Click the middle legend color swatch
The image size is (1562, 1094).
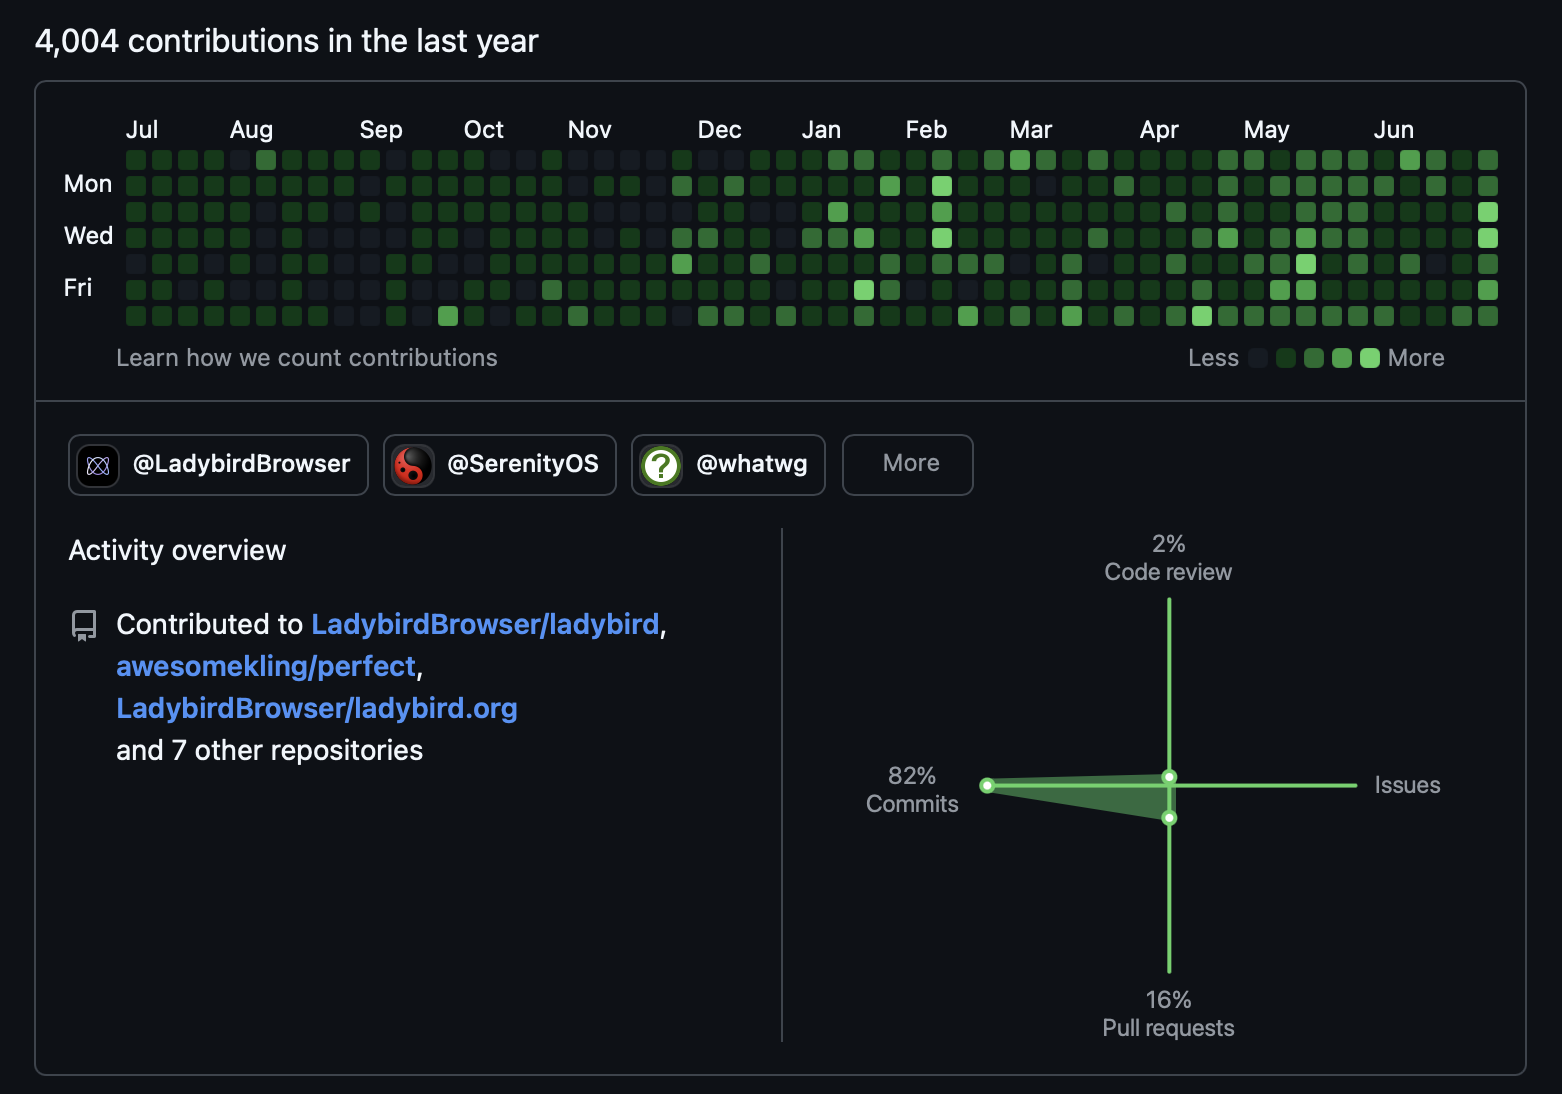pos(1314,358)
